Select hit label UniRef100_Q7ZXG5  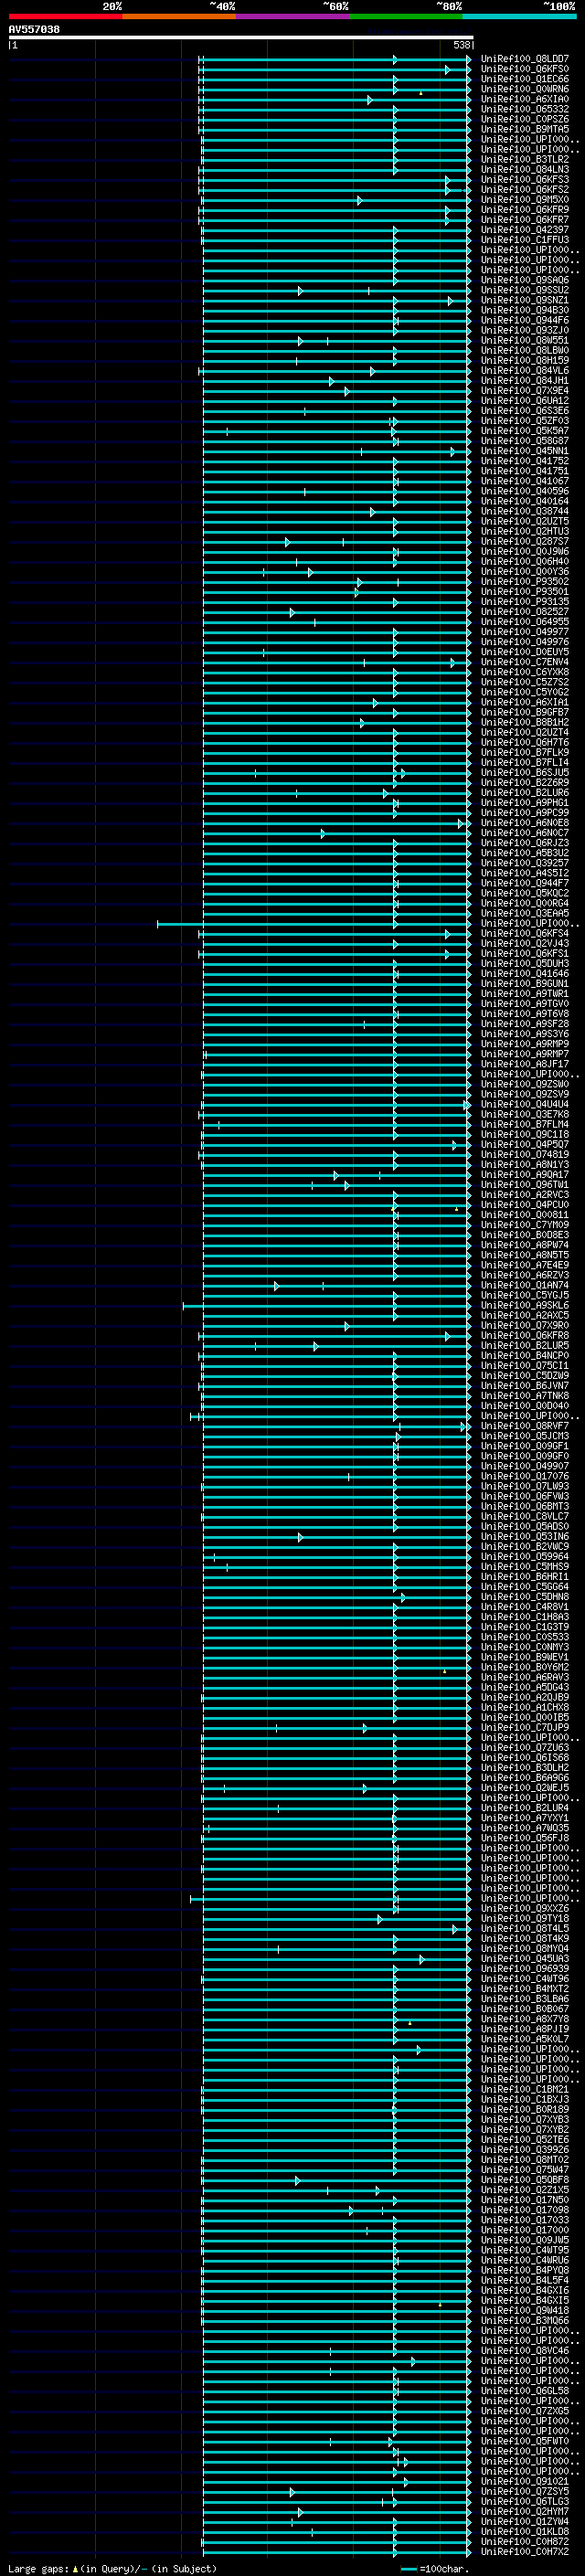(525, 2411)
